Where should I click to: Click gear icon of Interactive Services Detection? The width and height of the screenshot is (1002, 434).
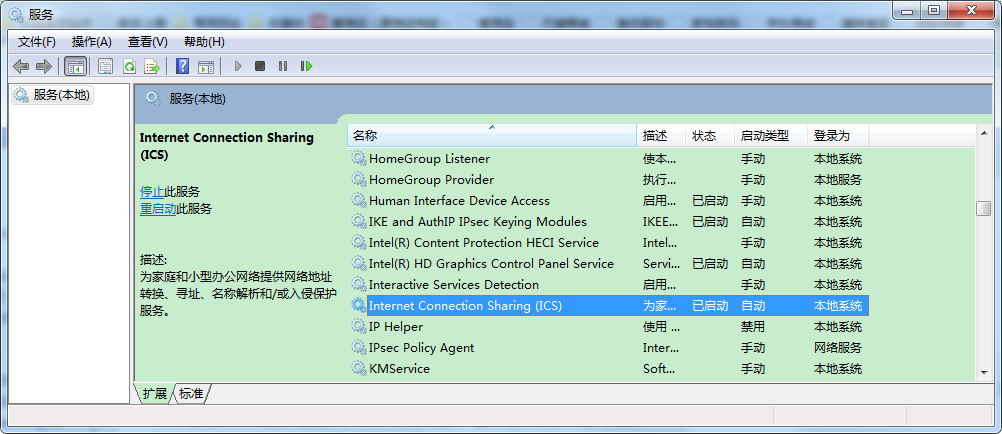[359, 284]
